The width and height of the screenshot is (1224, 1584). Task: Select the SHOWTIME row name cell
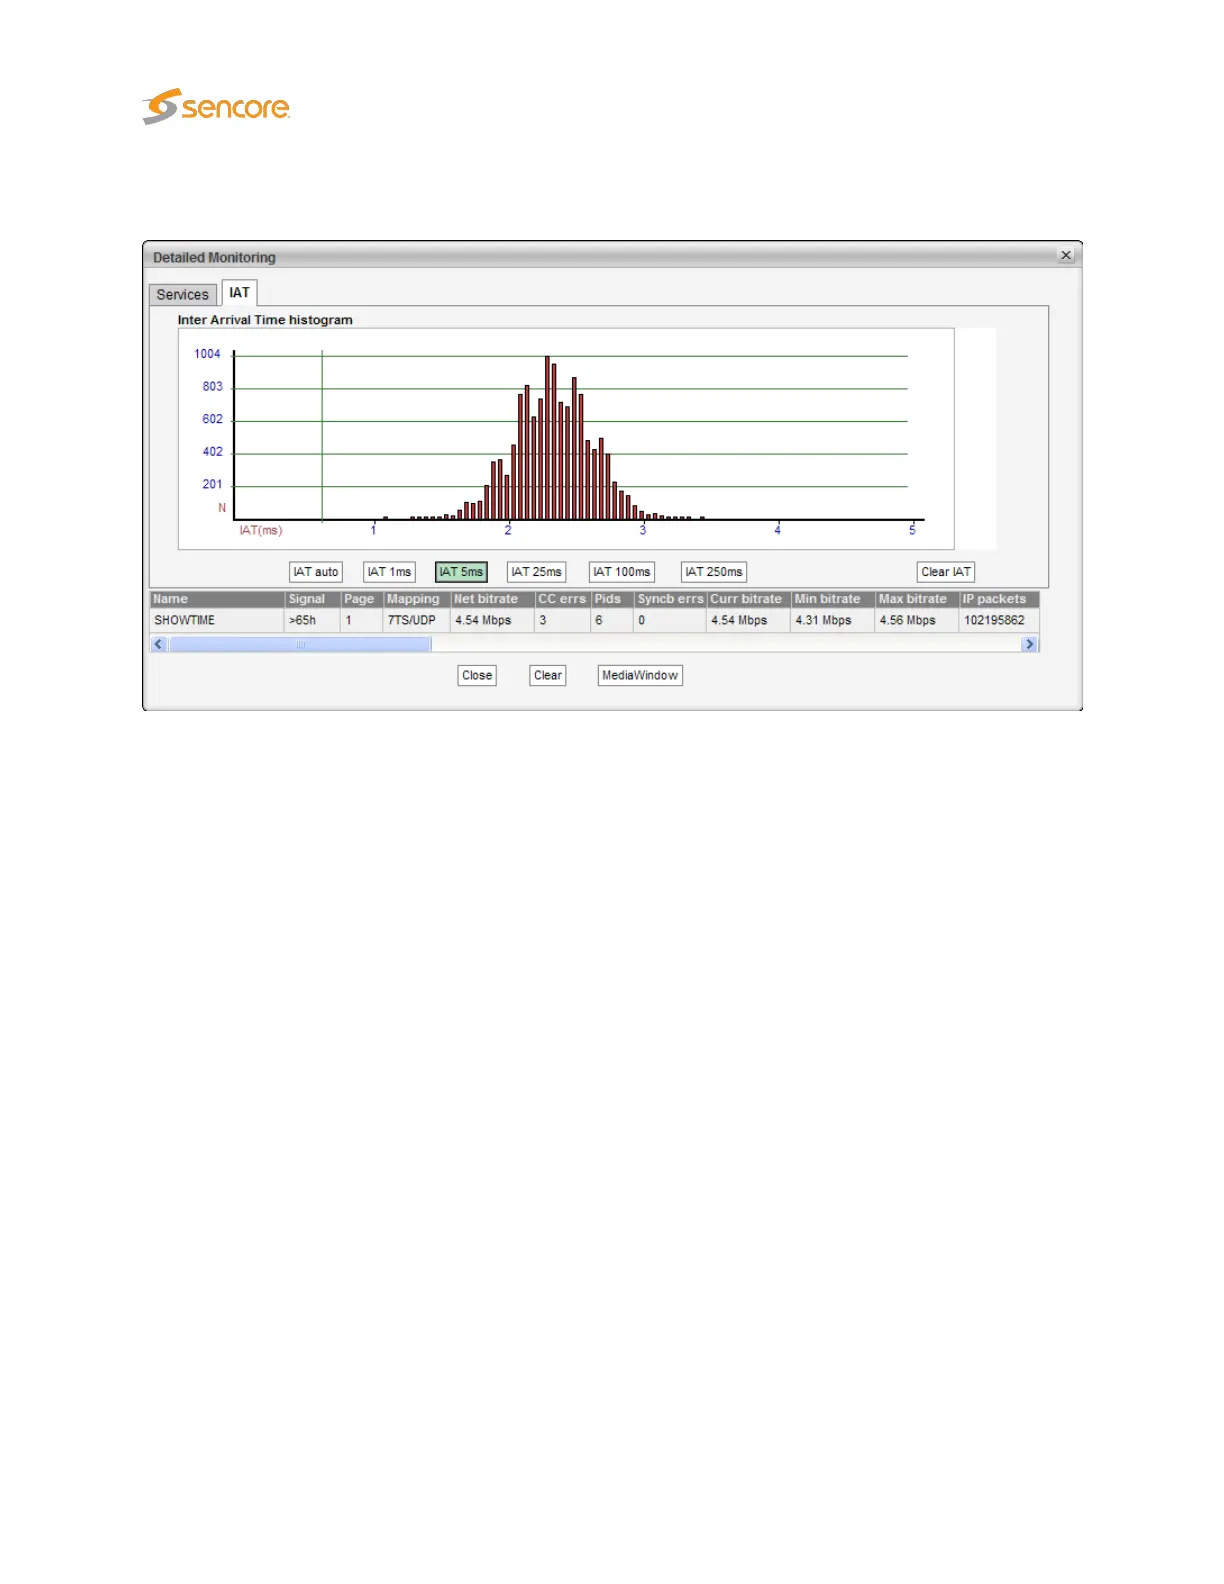(x=217, y=621)
